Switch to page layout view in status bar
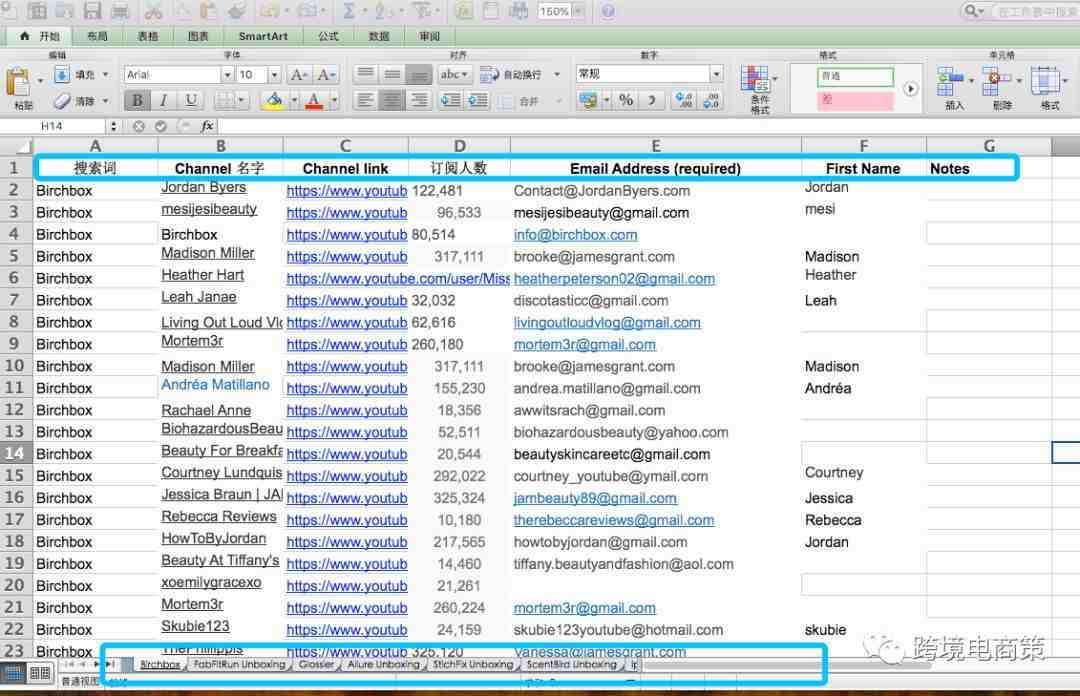This screenshot has width=1080, height=696. (40, 673)
